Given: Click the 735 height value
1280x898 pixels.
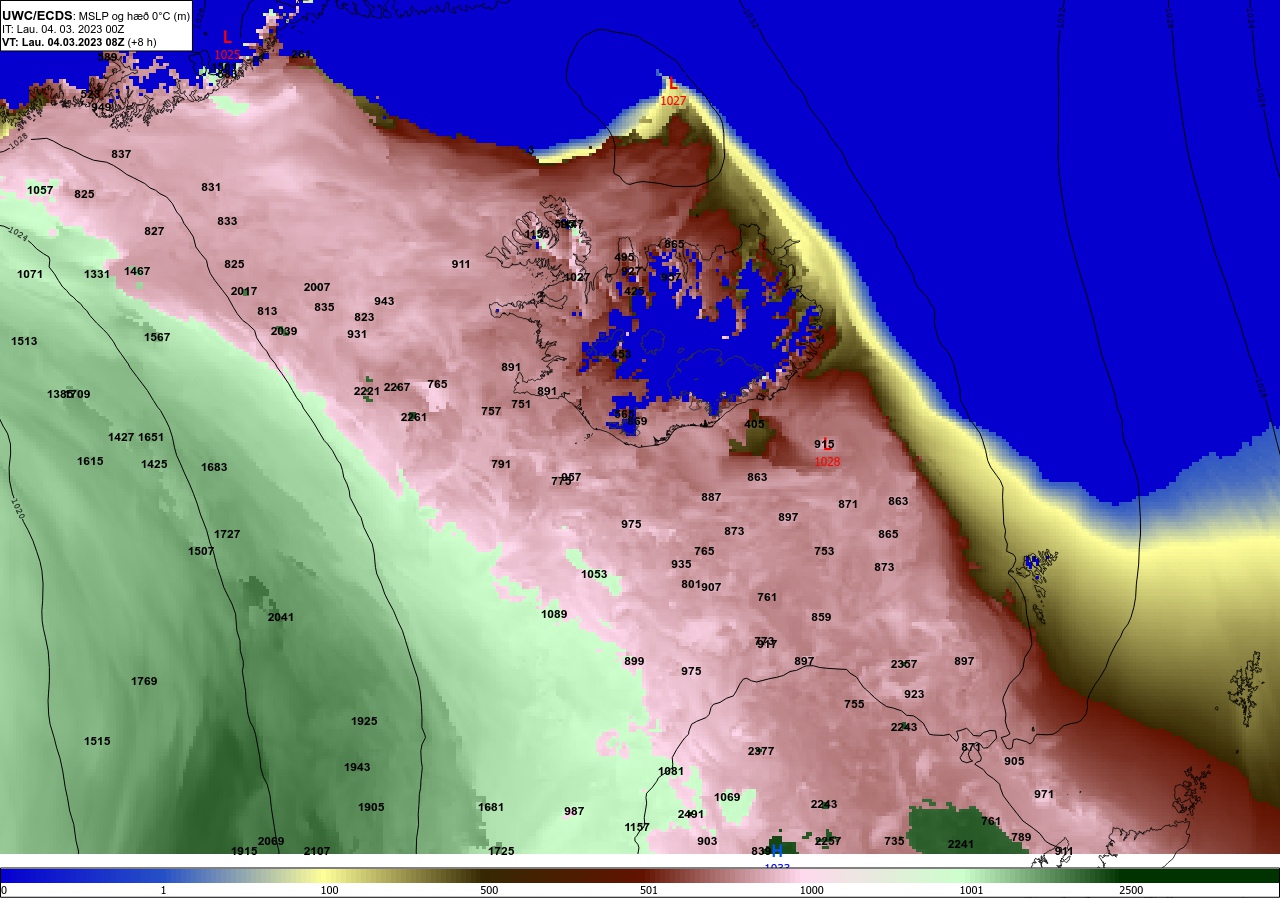Looking at the screenshot, I should click(894, 841).
